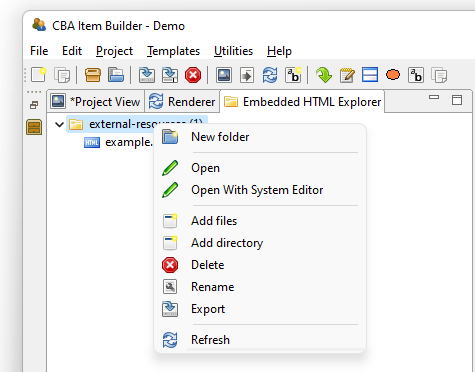
Task: Click the notepad with pencil toolbar icon
Action: tap(347, 75)
